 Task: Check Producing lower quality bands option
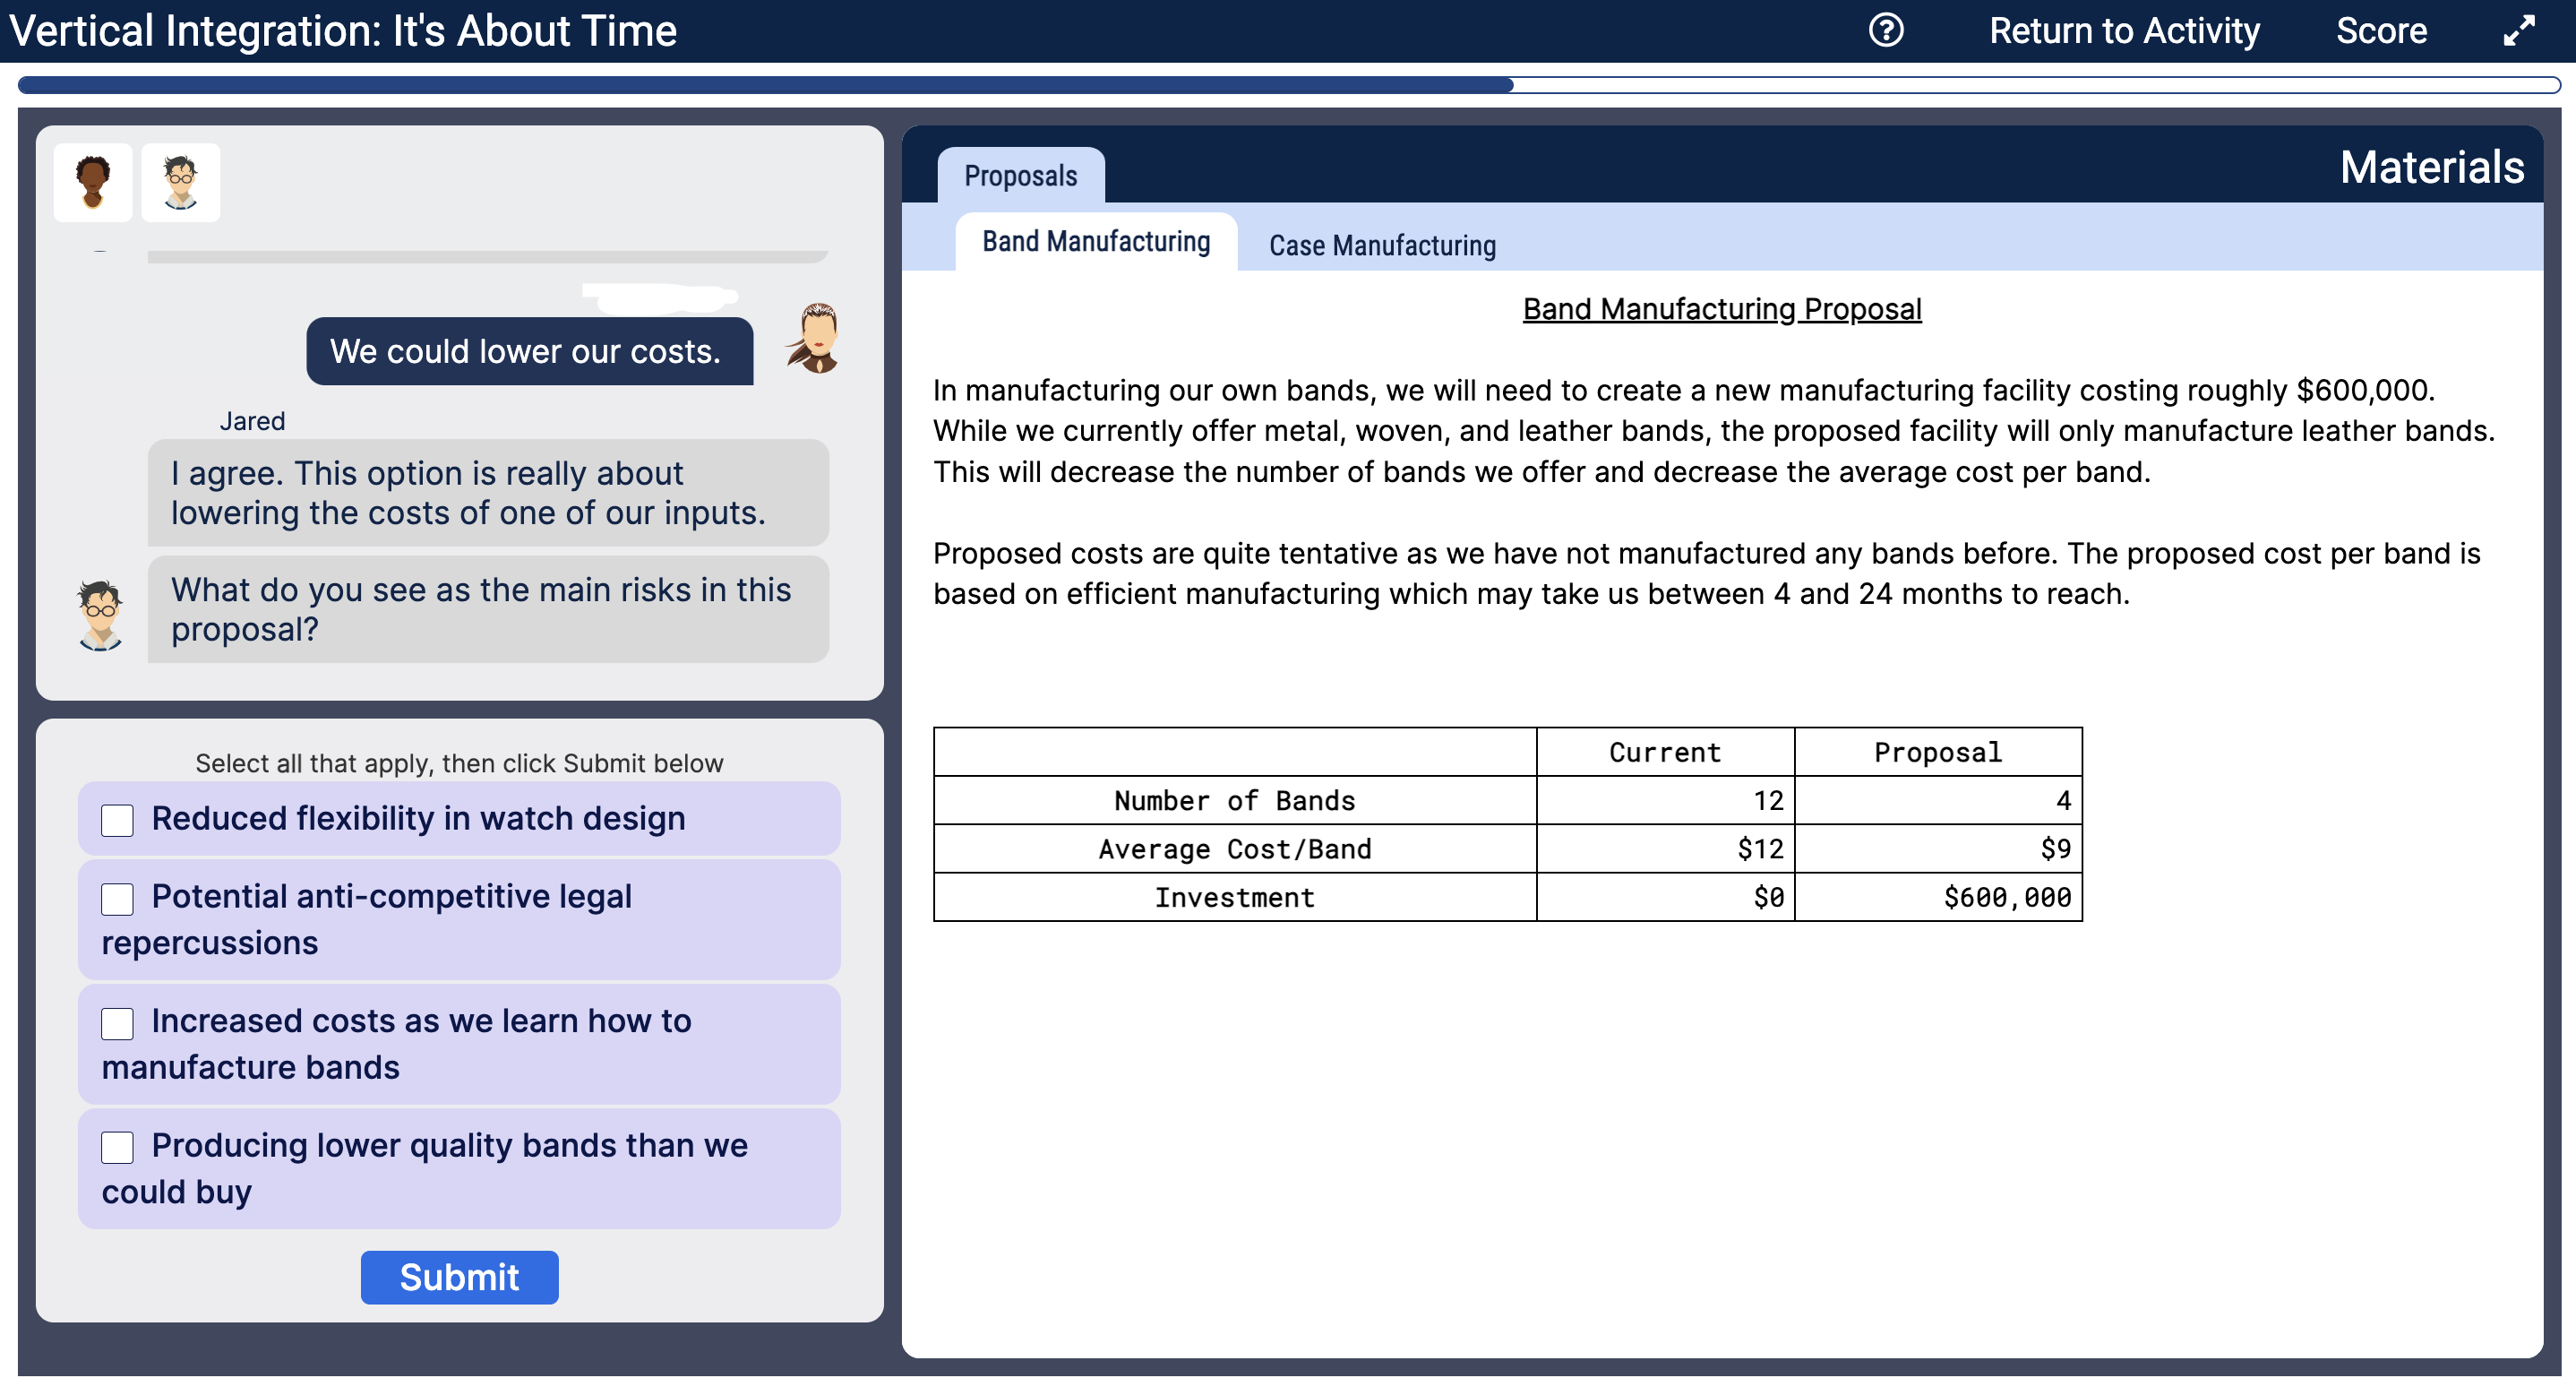pos(117,1148)
